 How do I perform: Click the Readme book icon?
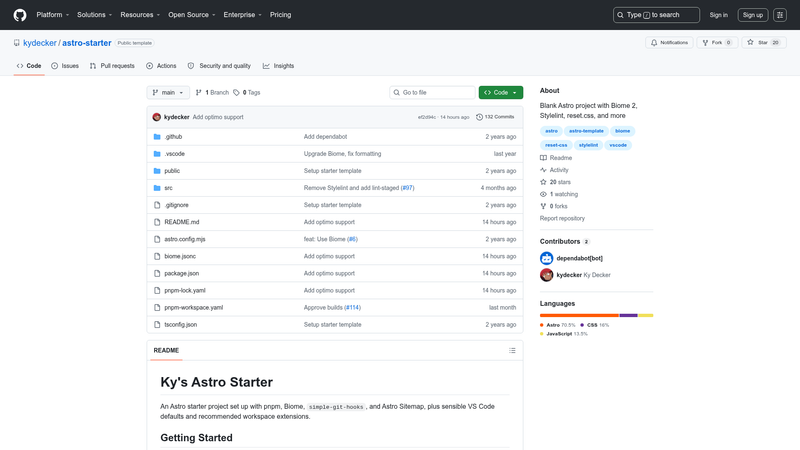(543, 158)
